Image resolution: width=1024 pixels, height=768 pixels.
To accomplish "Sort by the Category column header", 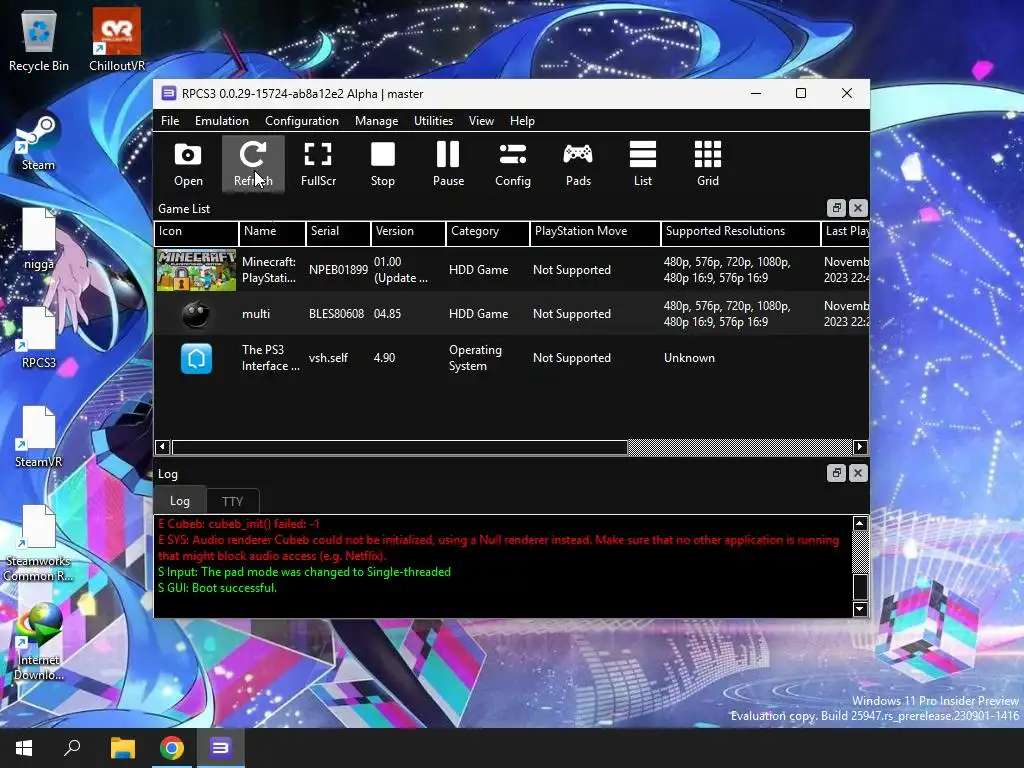I will click(x=487, y=232).
